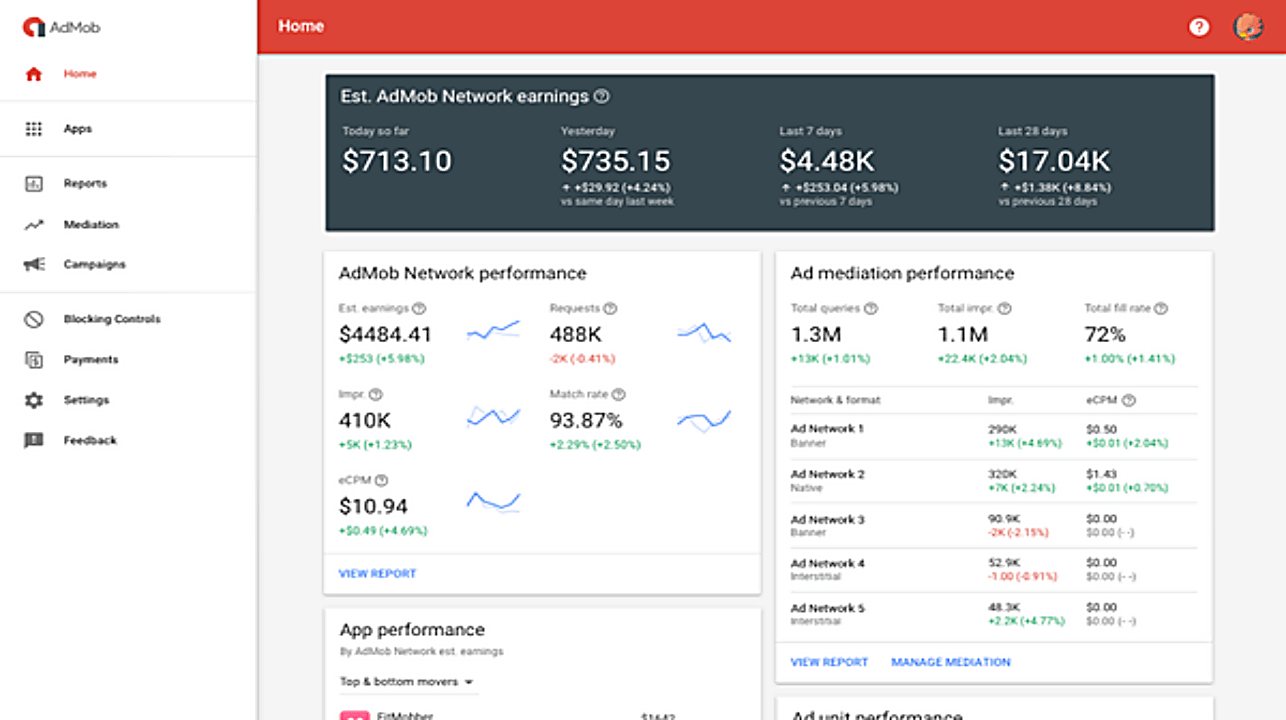The height and width of the screenshot is (720, 1286).
Task: Open the user profile avatar
Action: (x=1248, y=27)
